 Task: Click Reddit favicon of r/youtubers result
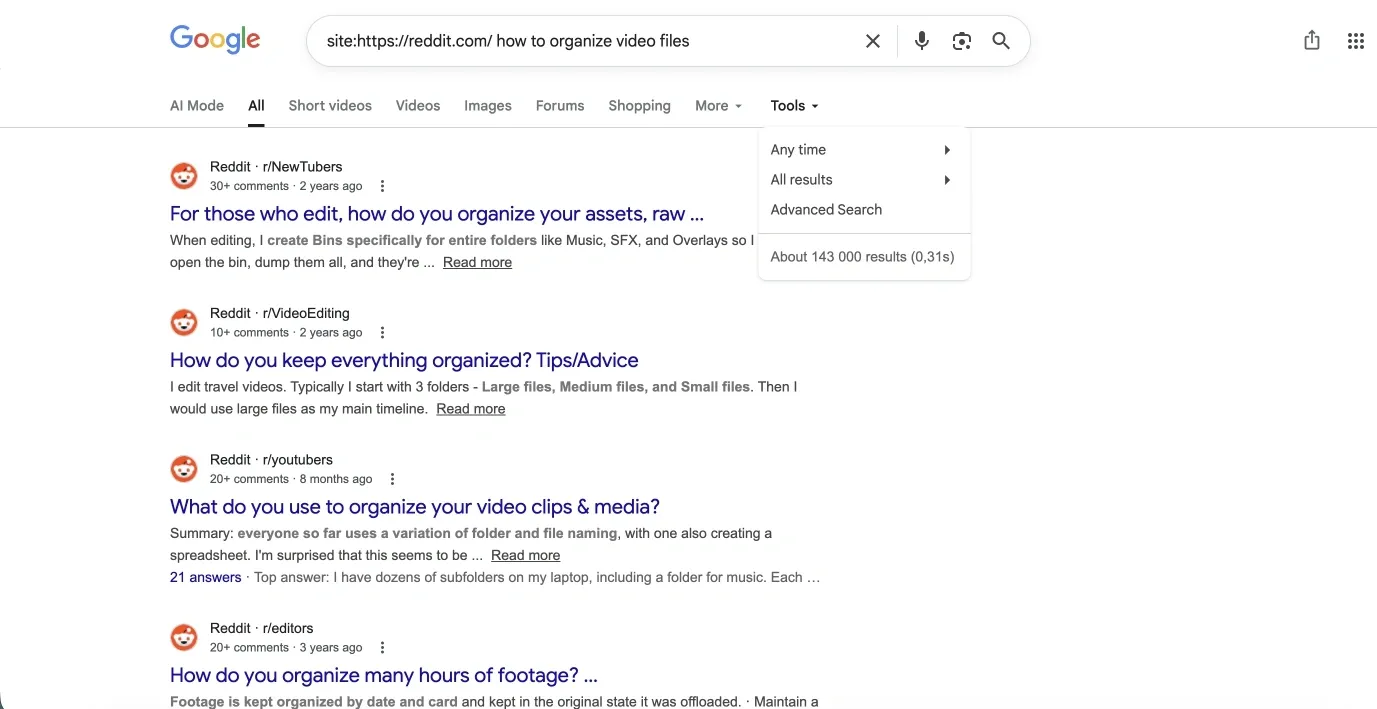[184, 469]
